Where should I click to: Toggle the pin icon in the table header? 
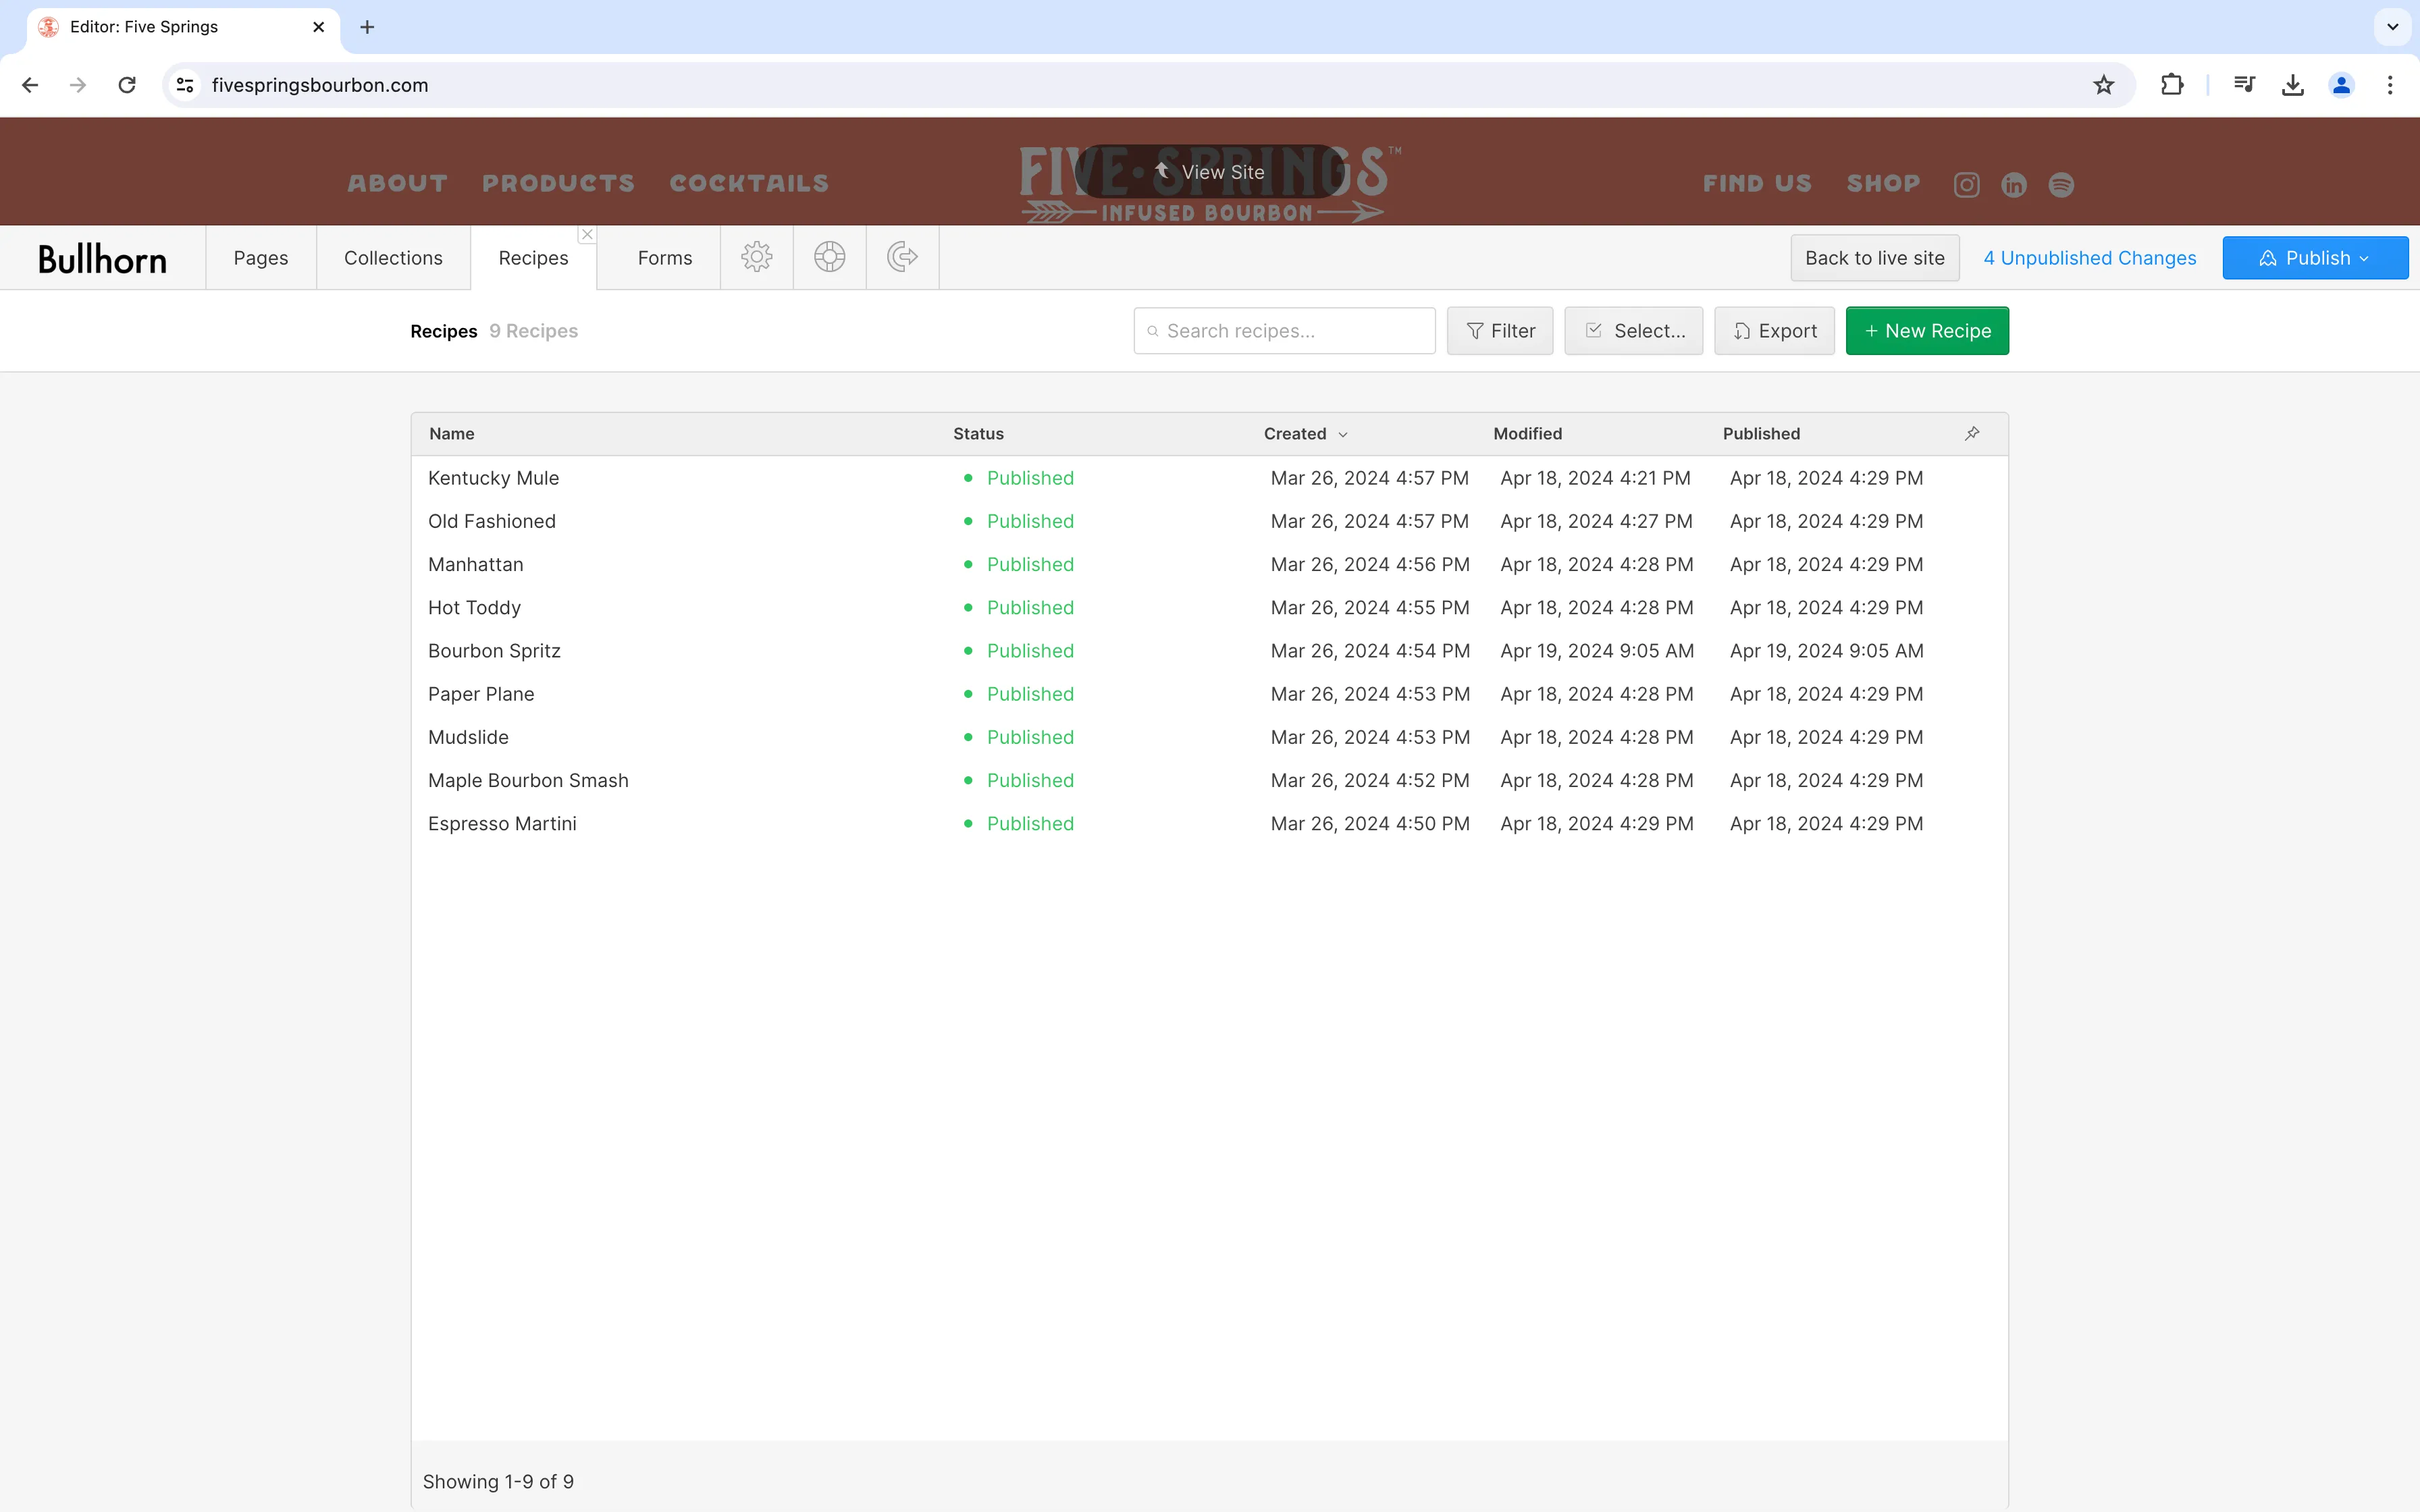click(1971, 433)
